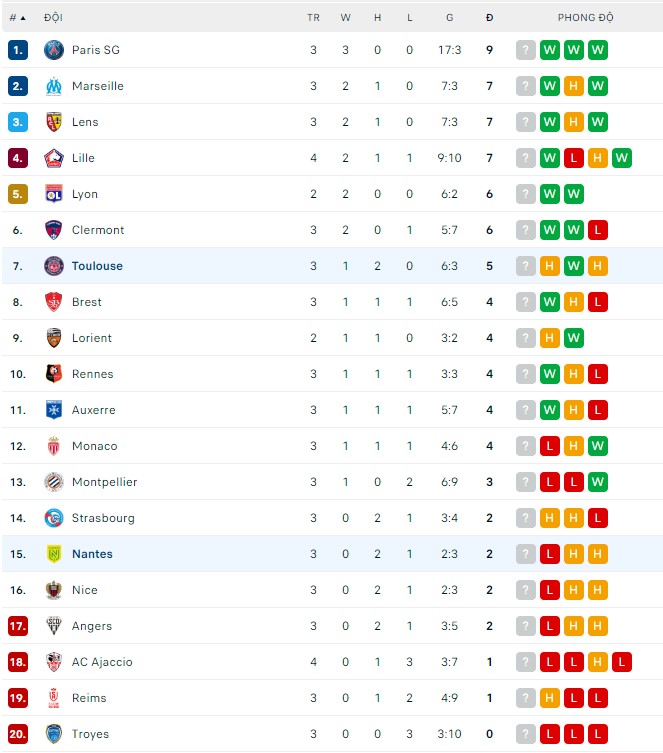The width and height of the screenshot is (663, 753).
Task: Click the rank 1 blue position badge
Action: [x=18, y=50]
